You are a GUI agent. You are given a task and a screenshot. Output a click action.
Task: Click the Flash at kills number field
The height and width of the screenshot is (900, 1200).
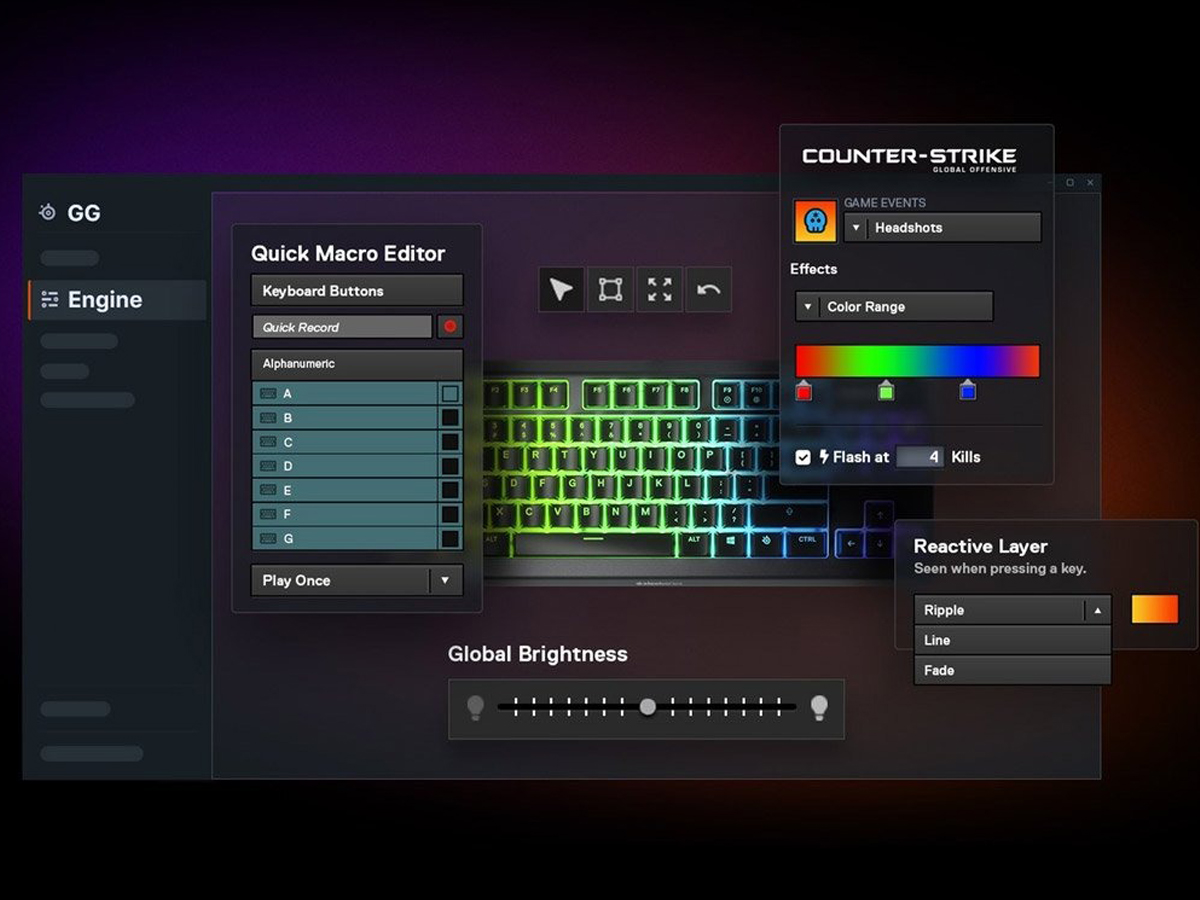point(920,457)
